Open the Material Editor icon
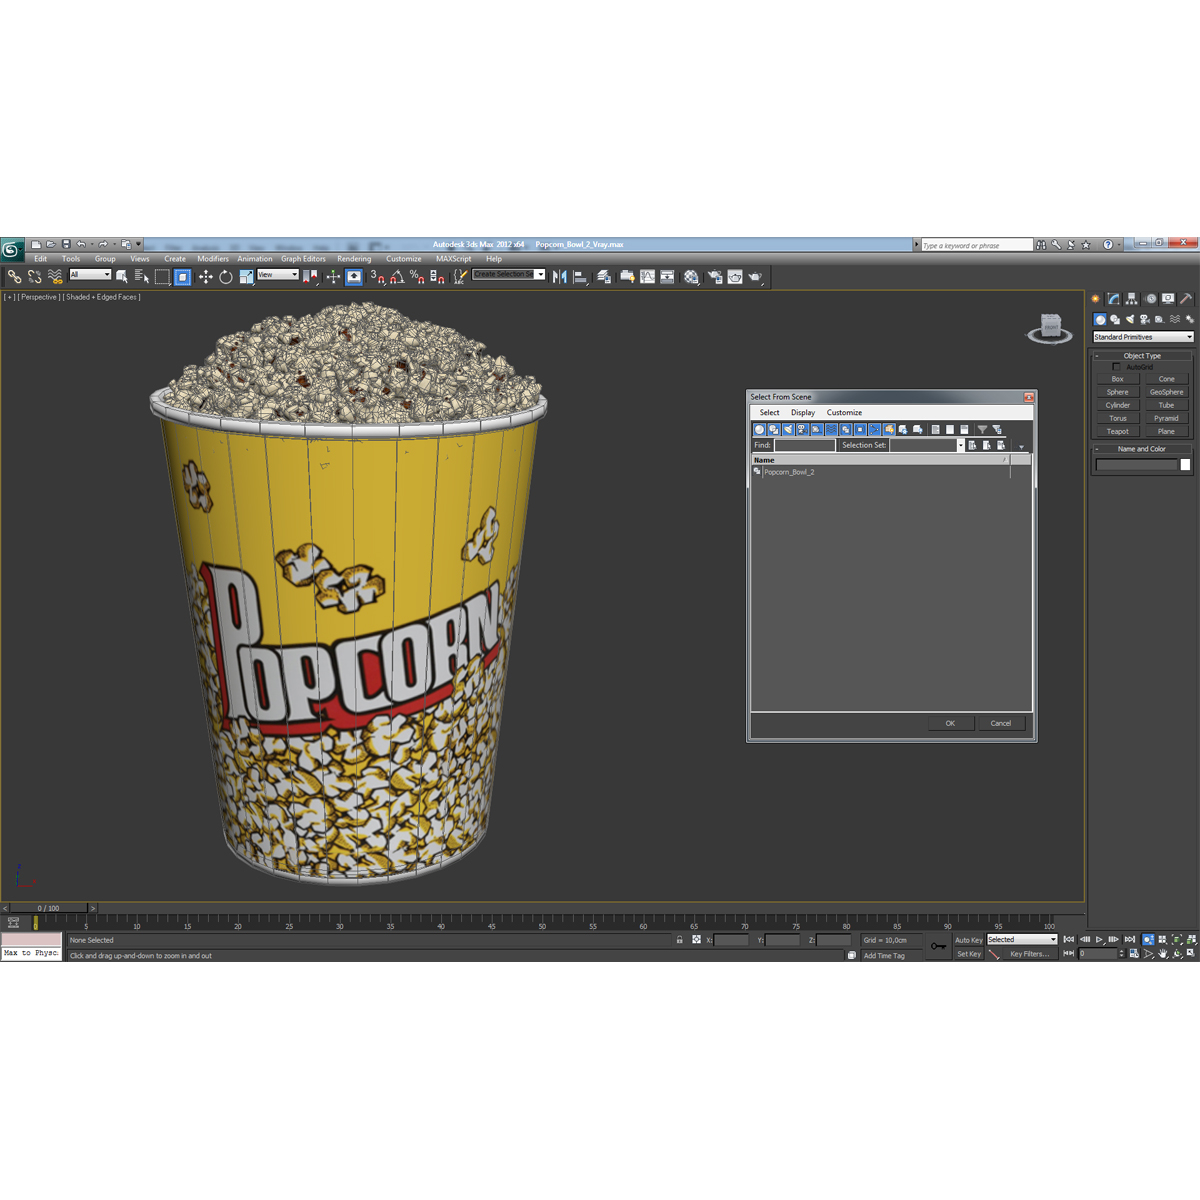The height and width of the screenshot is (1200, 1200). [x=692, y=277]
